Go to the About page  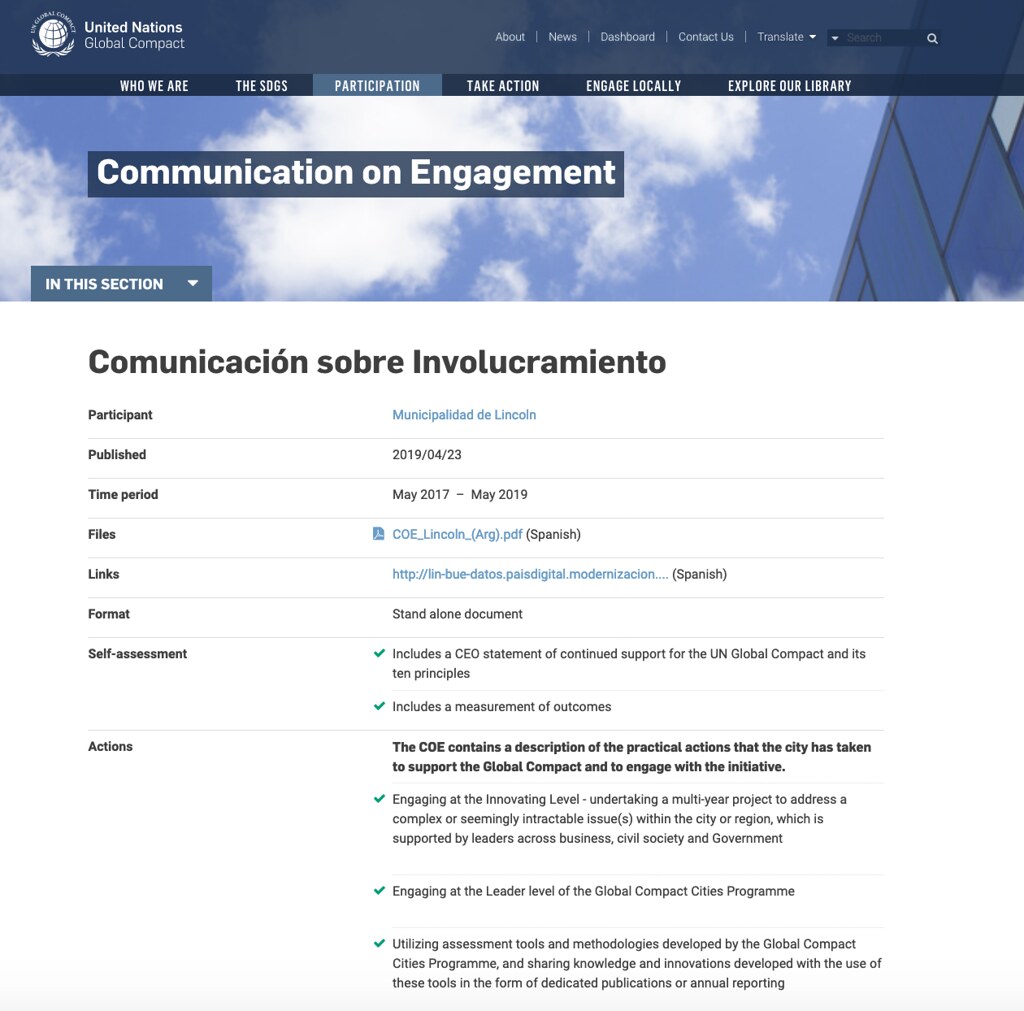point(509,37)
